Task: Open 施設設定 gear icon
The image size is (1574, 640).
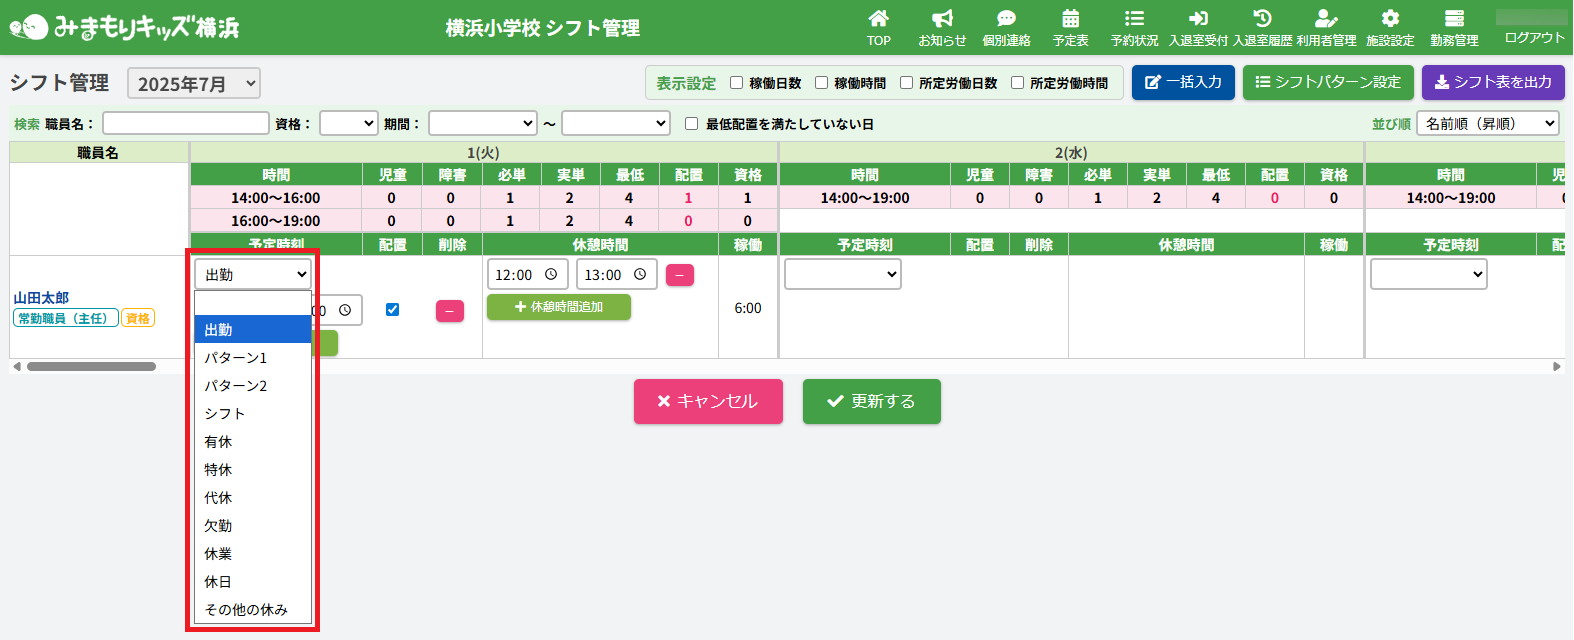Action: [x=1390, y=19]
